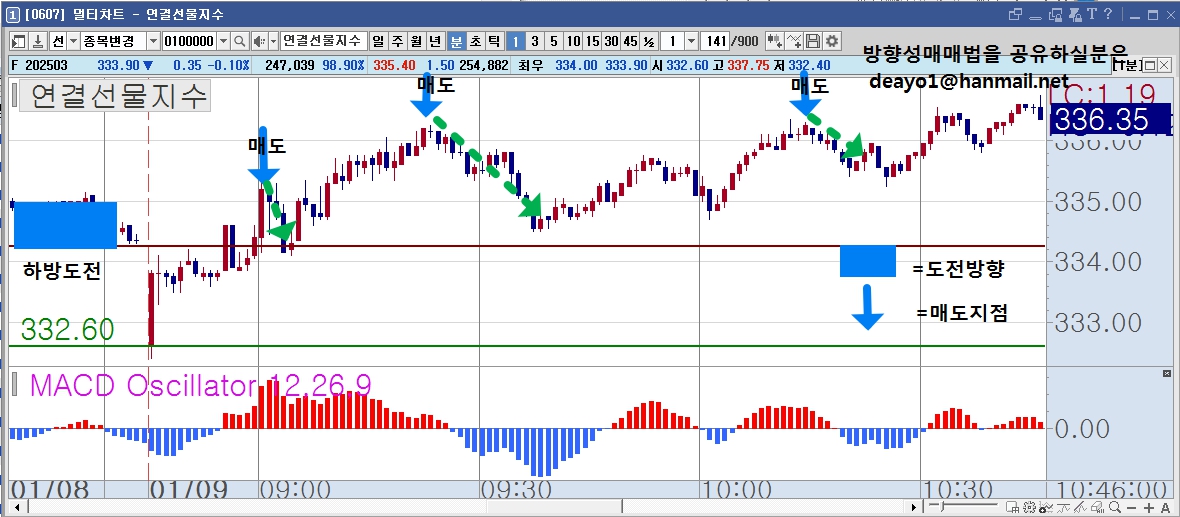The image size is (1180, 517).
Task: Click the cascade windows icon in title bar
Action: point(1015,14)
